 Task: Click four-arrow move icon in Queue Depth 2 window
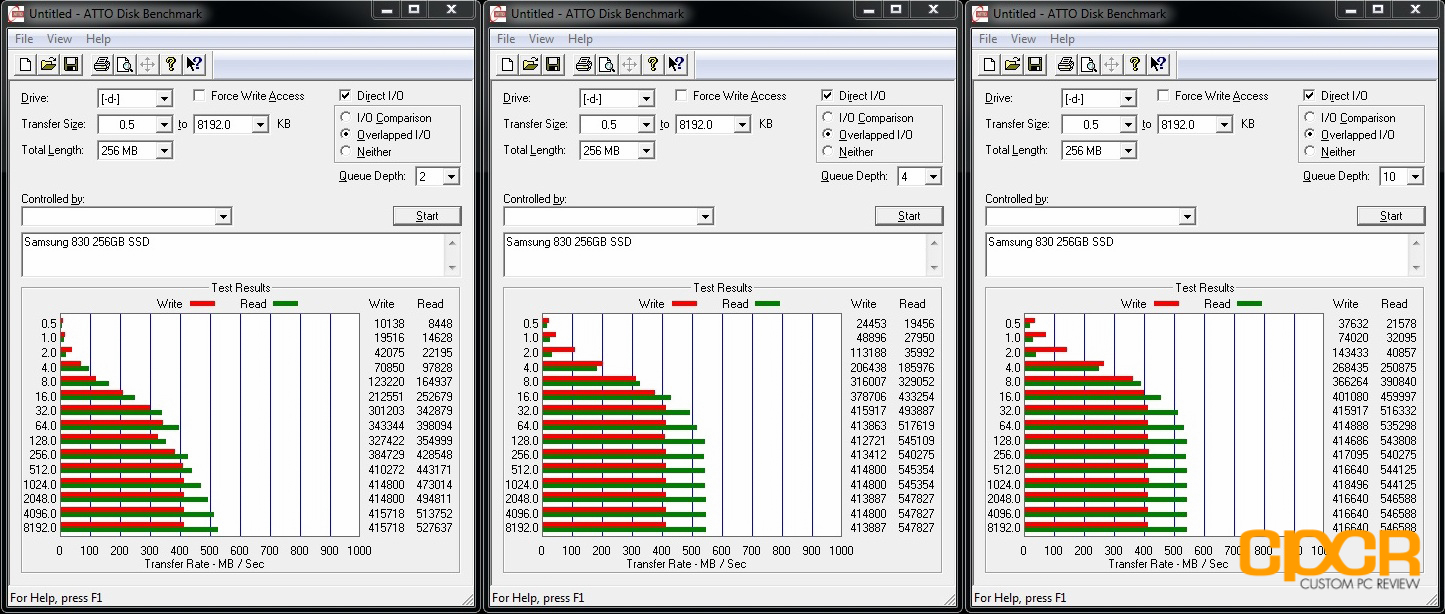[147, 65]
